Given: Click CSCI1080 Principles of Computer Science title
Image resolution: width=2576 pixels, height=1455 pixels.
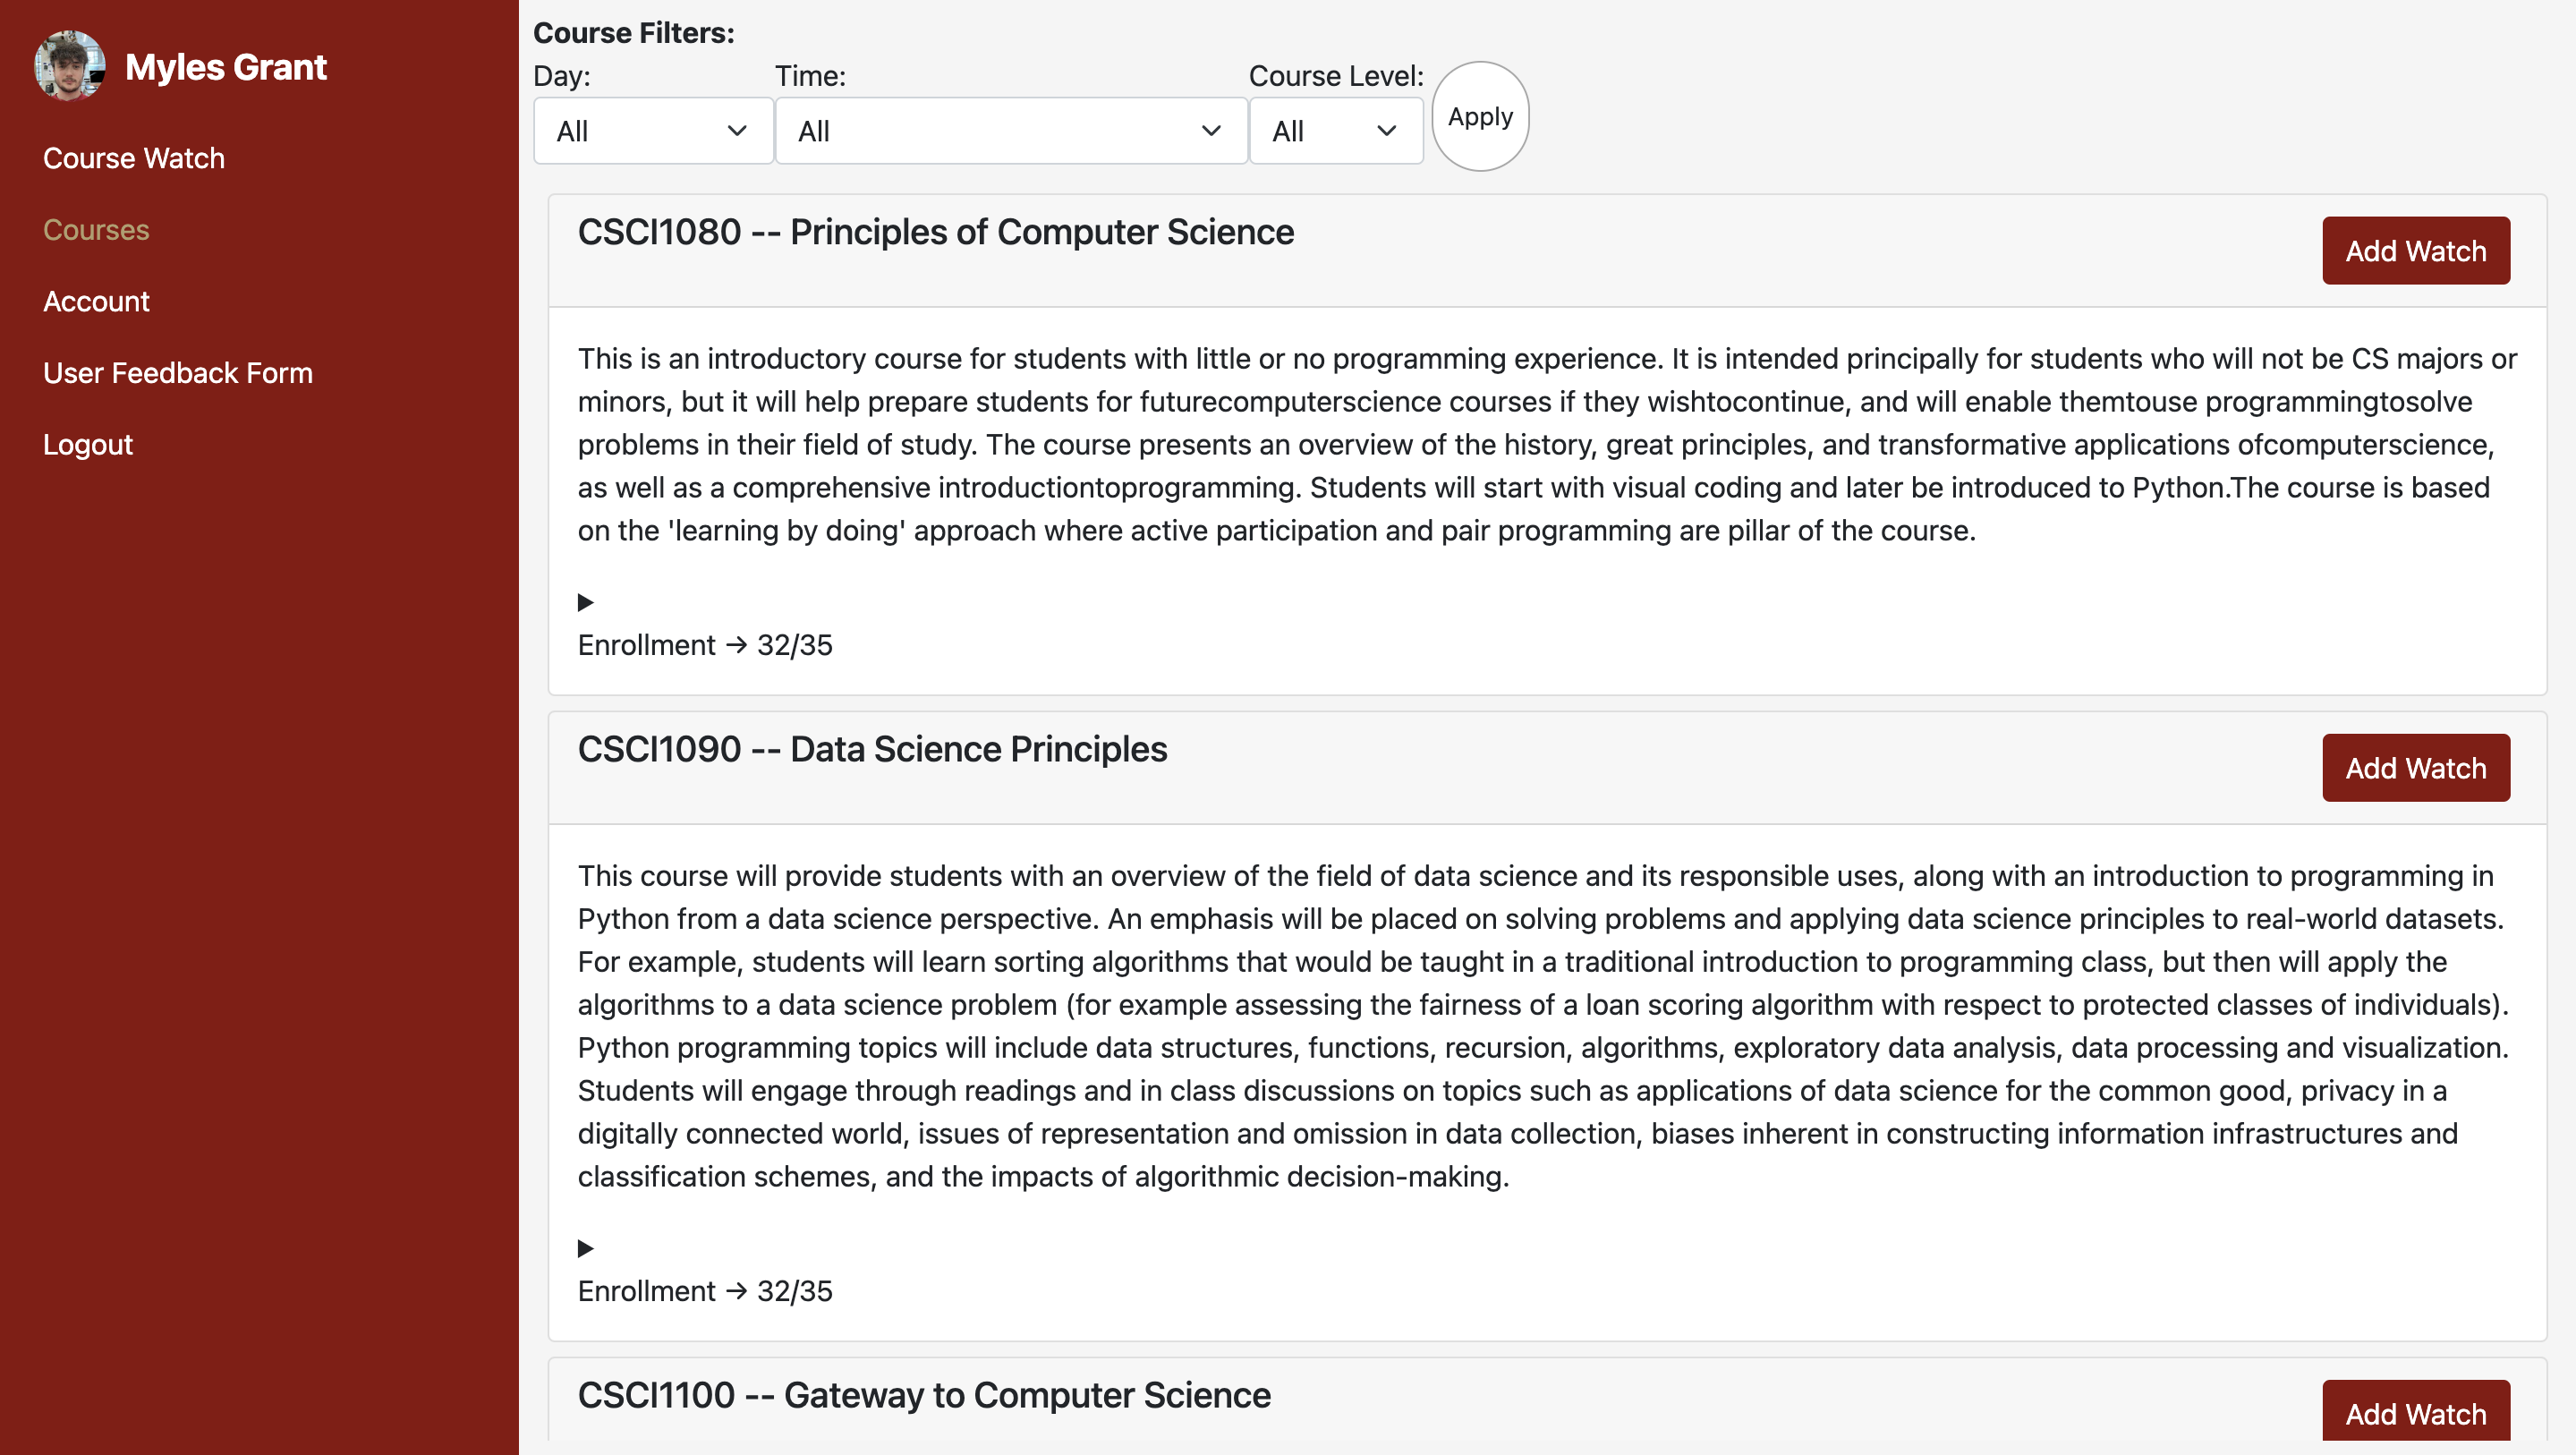Looking at the screenshot, I should [x=935, y=232].
